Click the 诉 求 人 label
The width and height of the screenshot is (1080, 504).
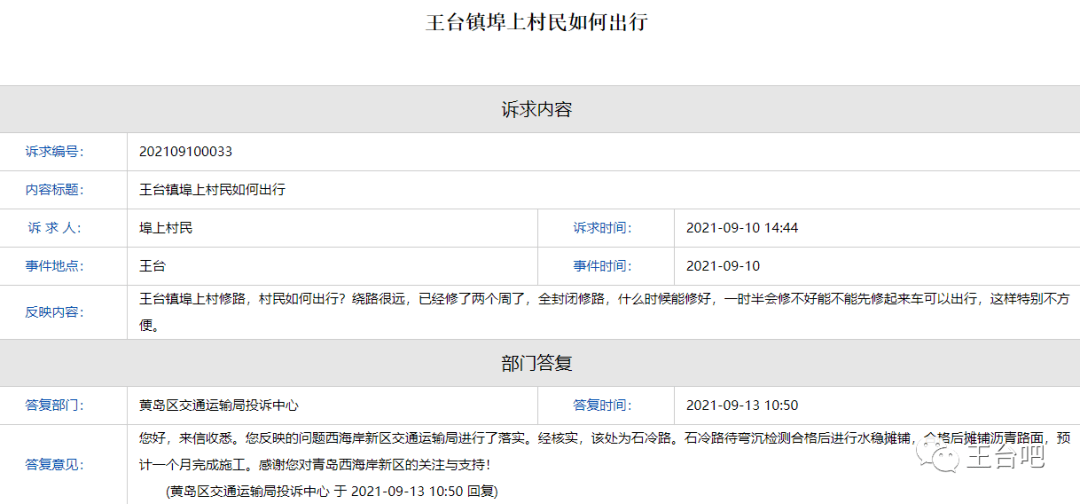pos(54,228)
